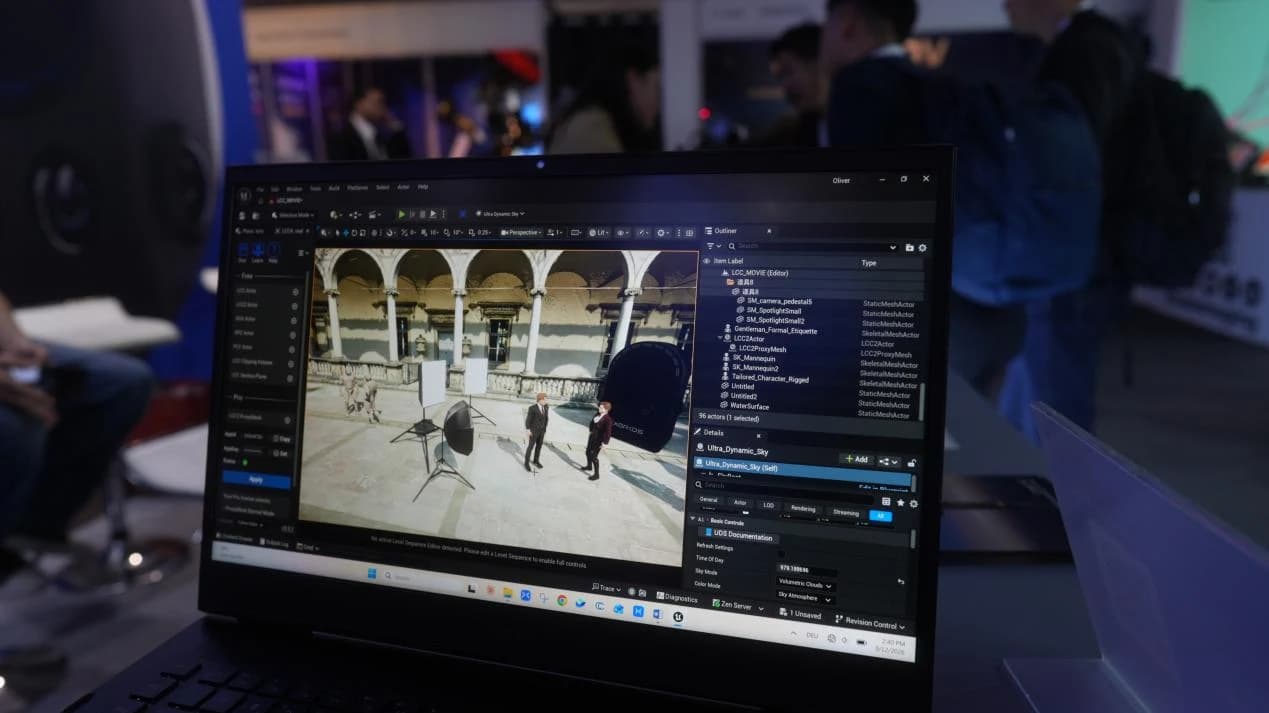Select Untitled2 in the Outliner

click(x=745, y=396)
